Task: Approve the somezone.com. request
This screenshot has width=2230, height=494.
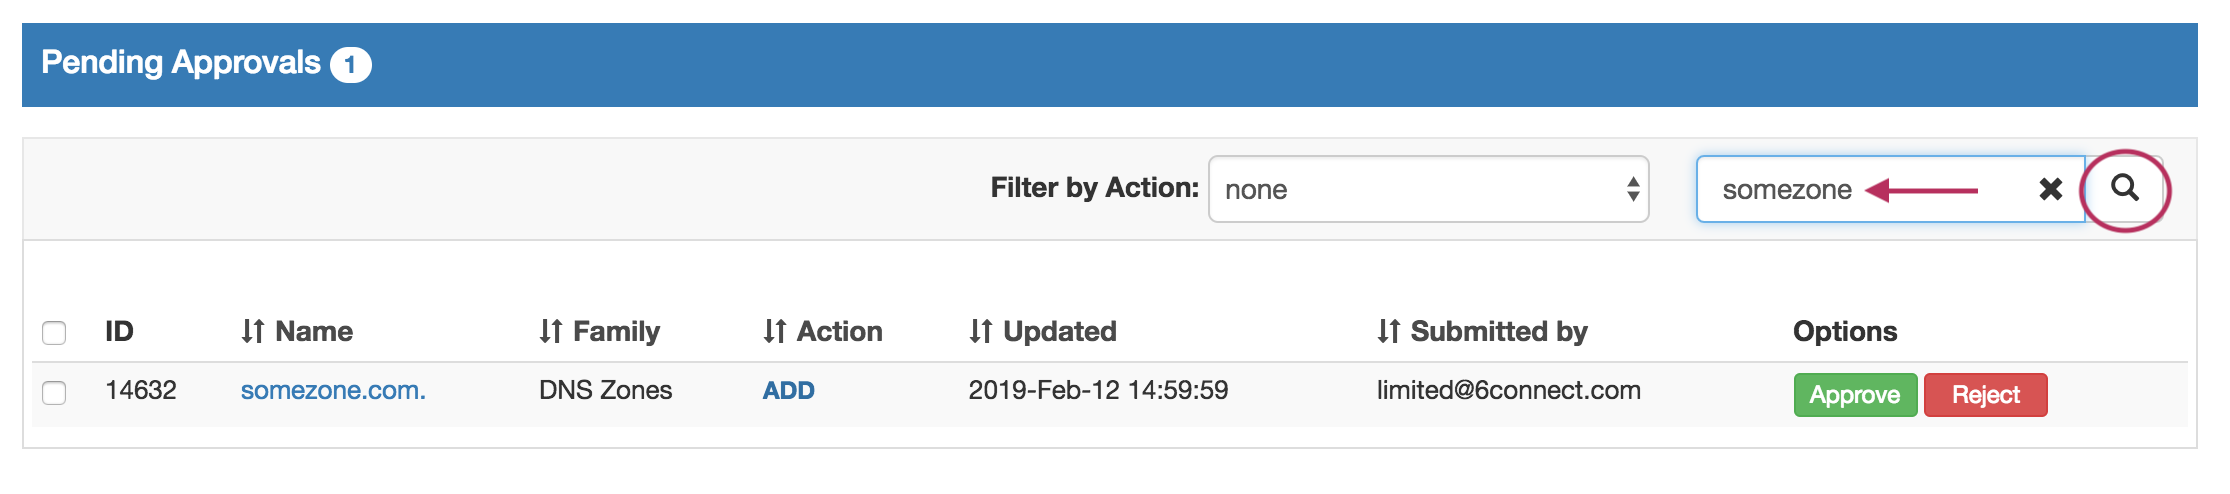Action: tap(1855, 395)
